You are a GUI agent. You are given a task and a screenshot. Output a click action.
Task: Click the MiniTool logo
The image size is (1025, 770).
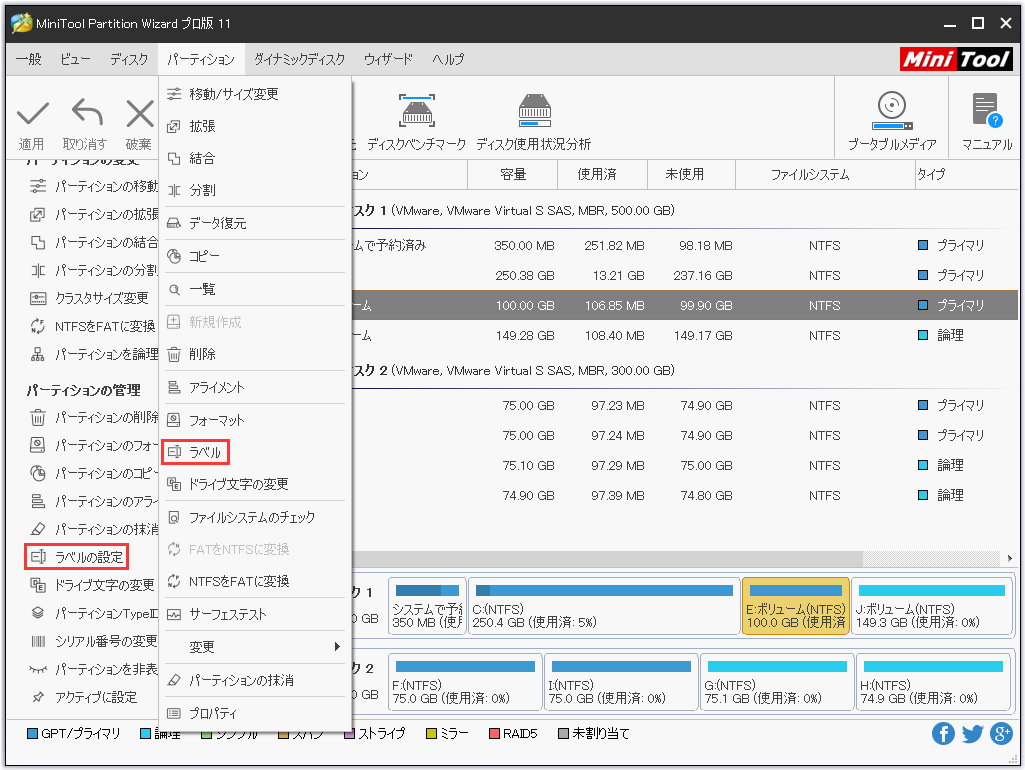tap(956, 59)
